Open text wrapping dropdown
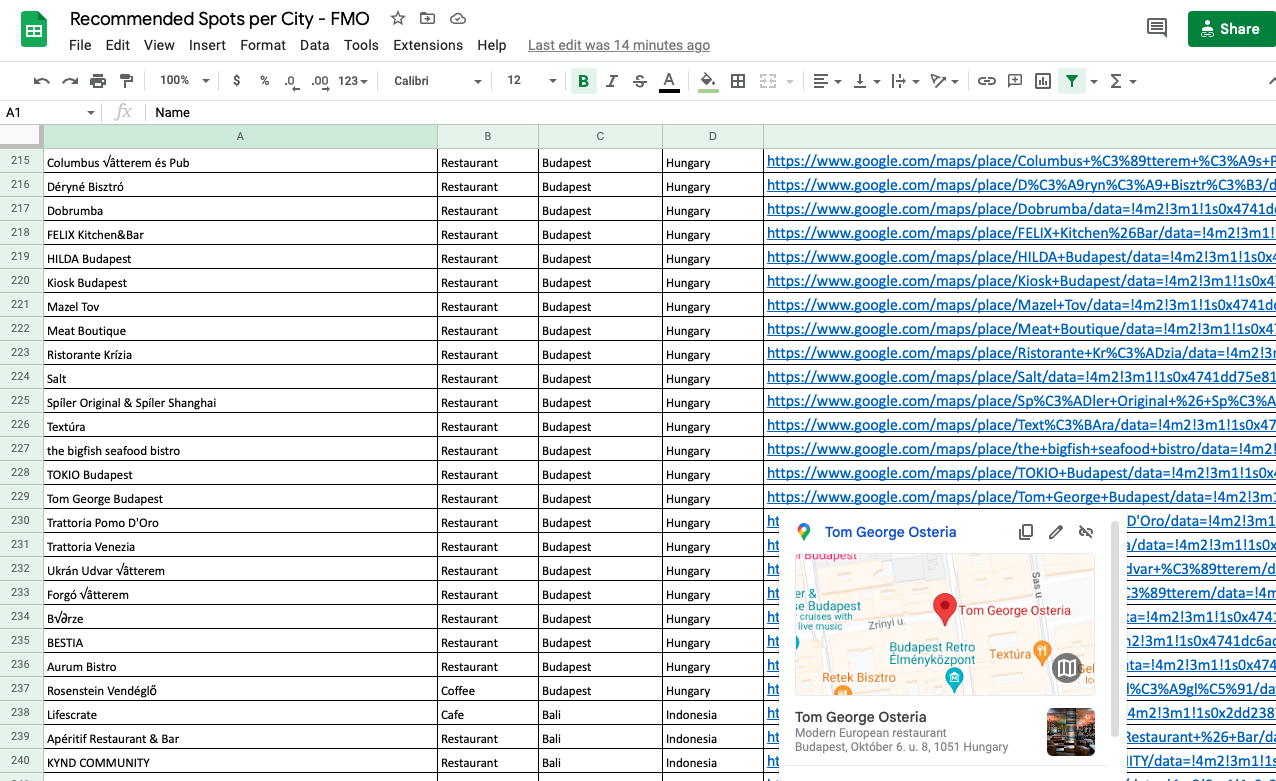The height and width of the screenshot is (781, 1276). pyautogui.click(x=905, y=81)
